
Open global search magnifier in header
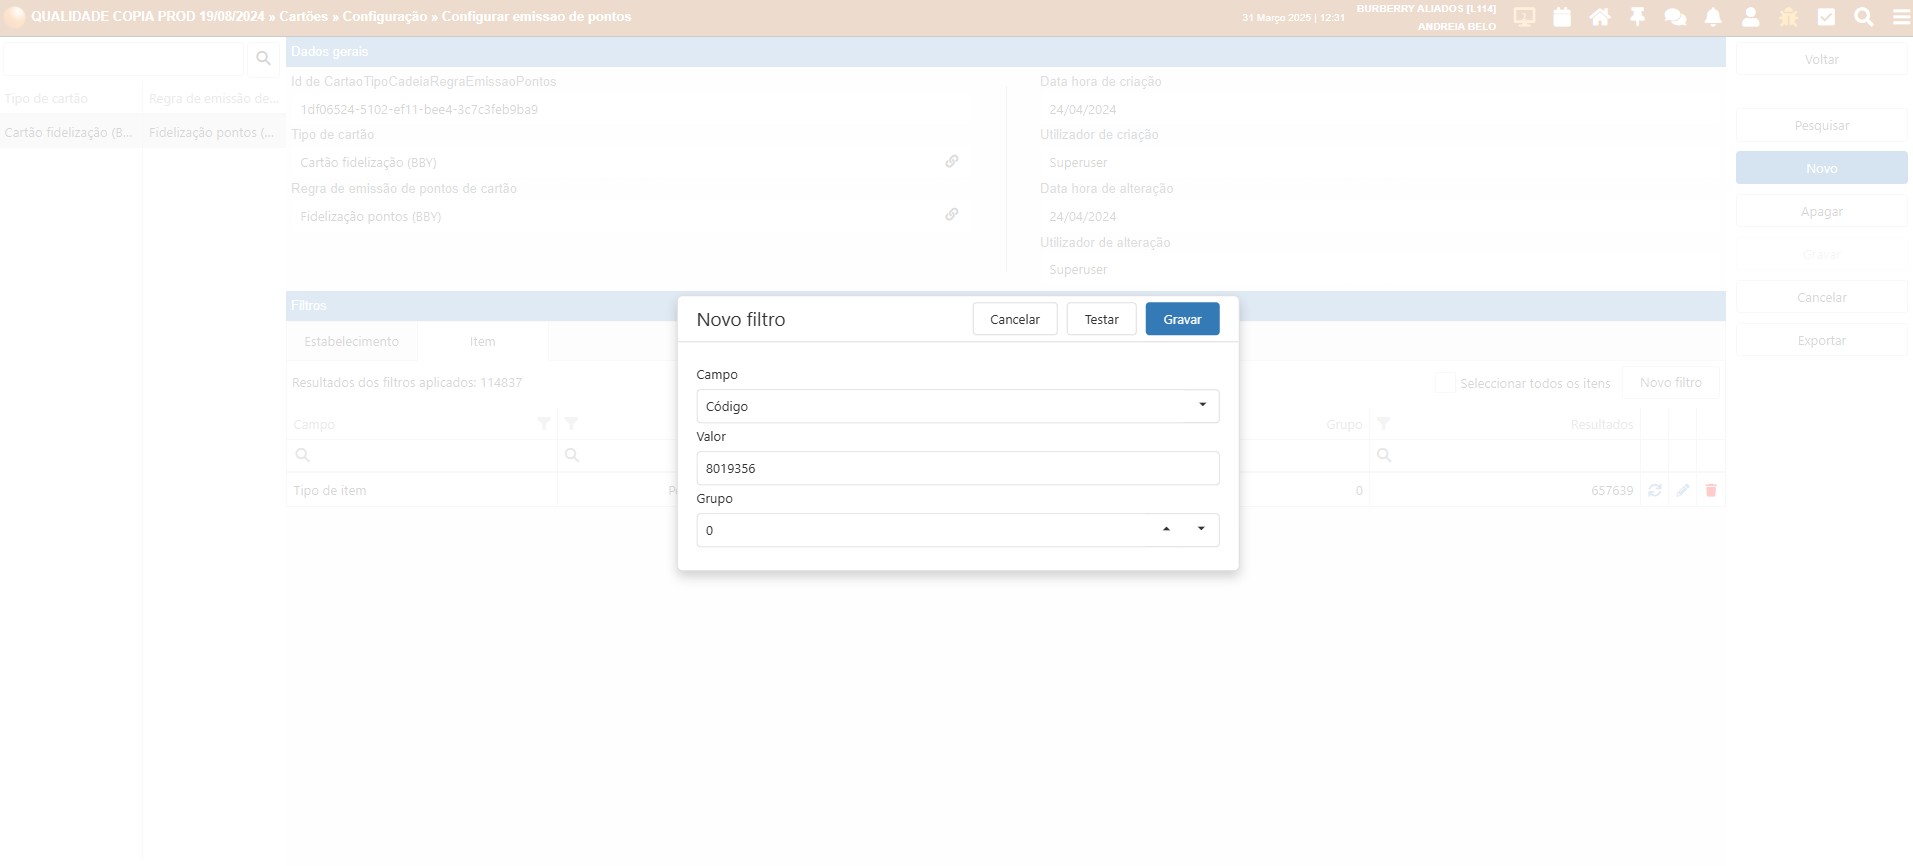pyautogui.click(x=1864, y=17)
